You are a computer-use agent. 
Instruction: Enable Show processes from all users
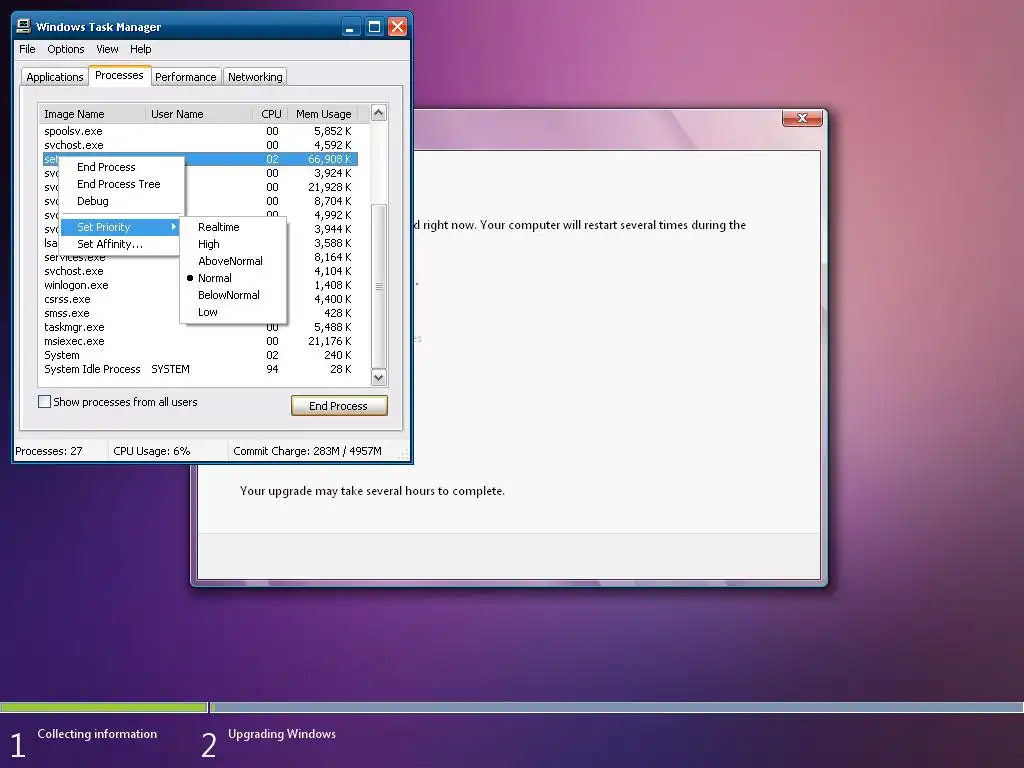tap(44, 402)
